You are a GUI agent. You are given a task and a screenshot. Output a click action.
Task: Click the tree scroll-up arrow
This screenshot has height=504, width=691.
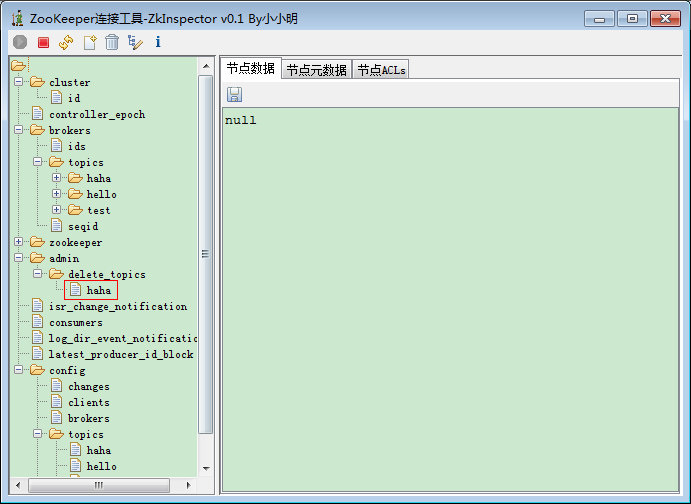coord(206,66)
